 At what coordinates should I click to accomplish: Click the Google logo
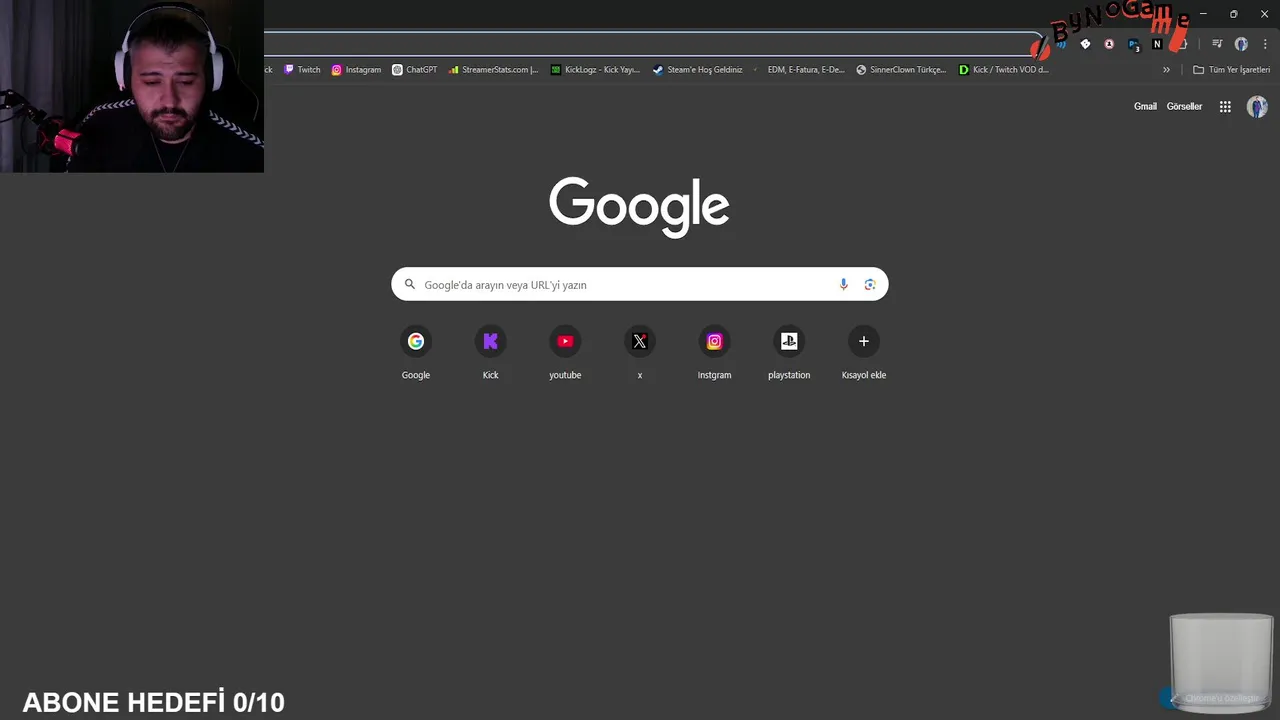click(x=639, y=206)
